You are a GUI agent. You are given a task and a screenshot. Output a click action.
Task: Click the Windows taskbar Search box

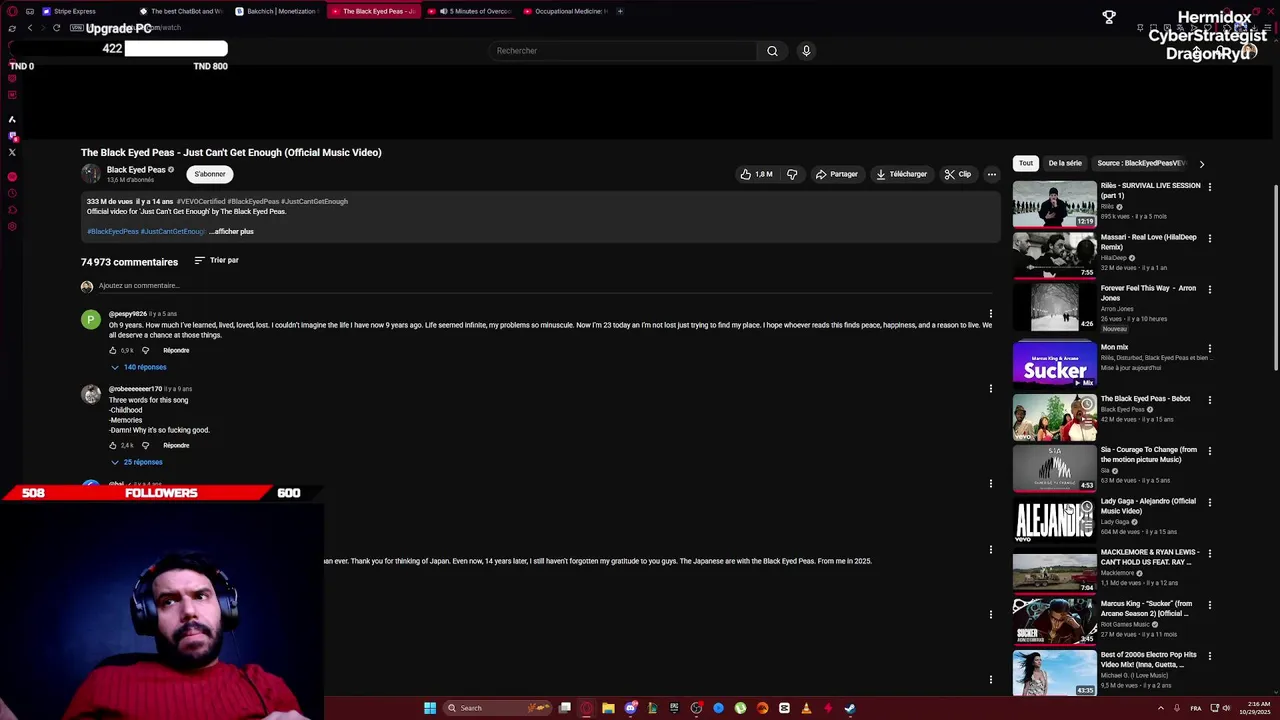[x=497, y=708]
